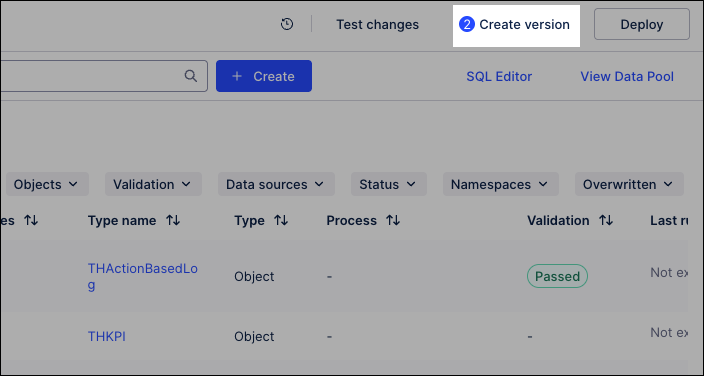The height and width of the screenshot is (376, 704).
Task: Click the blue Create button
Action: pyautogui.click(x=264, y=76)
